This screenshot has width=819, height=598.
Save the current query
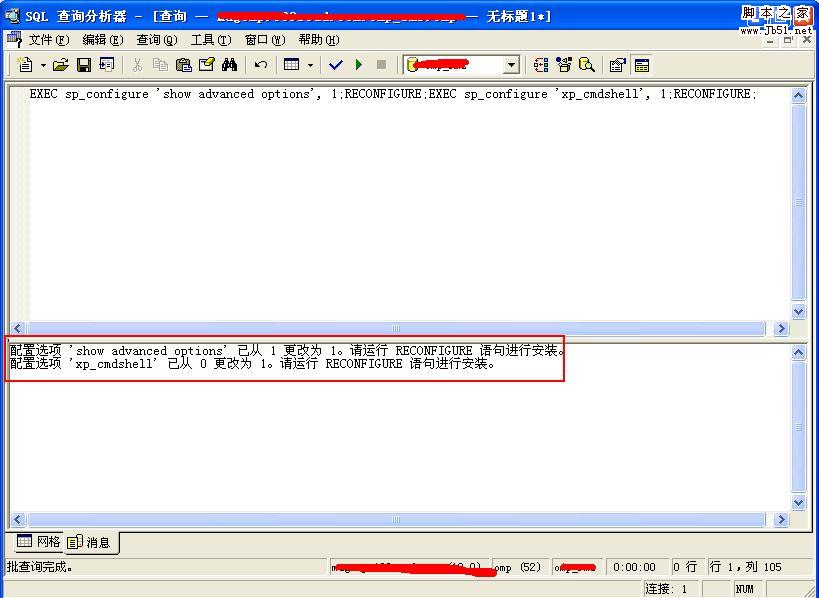click(85, 63)
